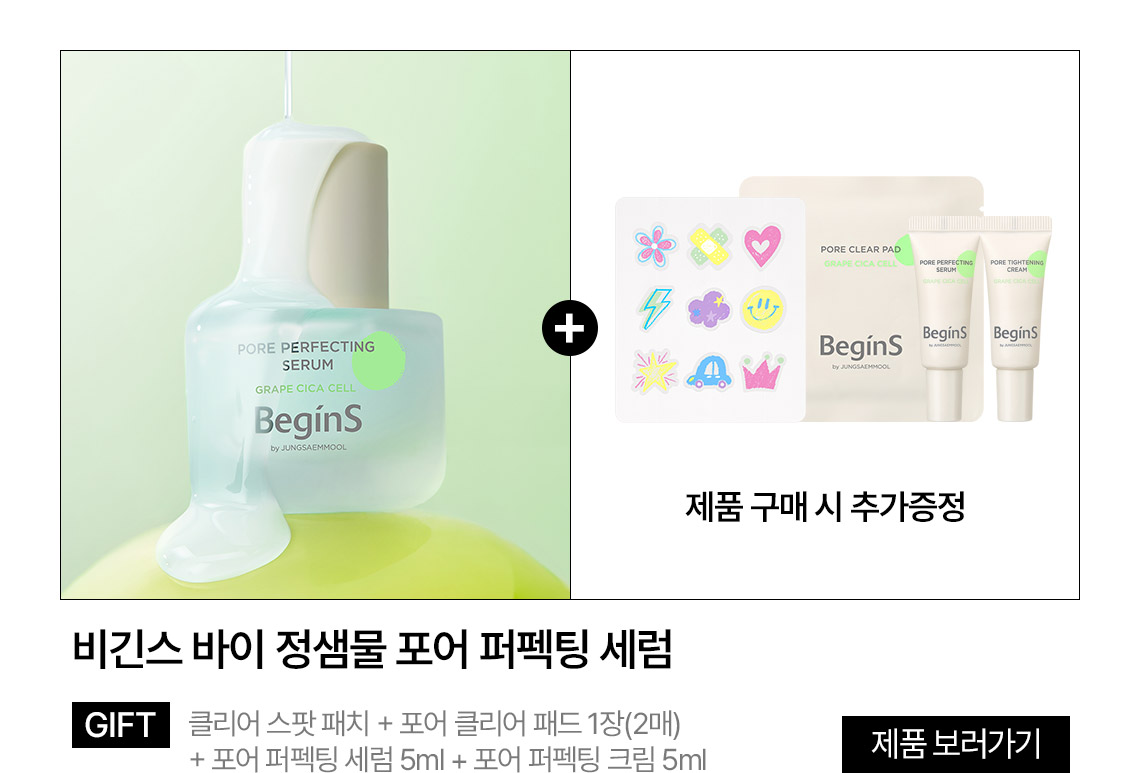
Task: Click the pink heart sticker patch
Action: (762, 245)
